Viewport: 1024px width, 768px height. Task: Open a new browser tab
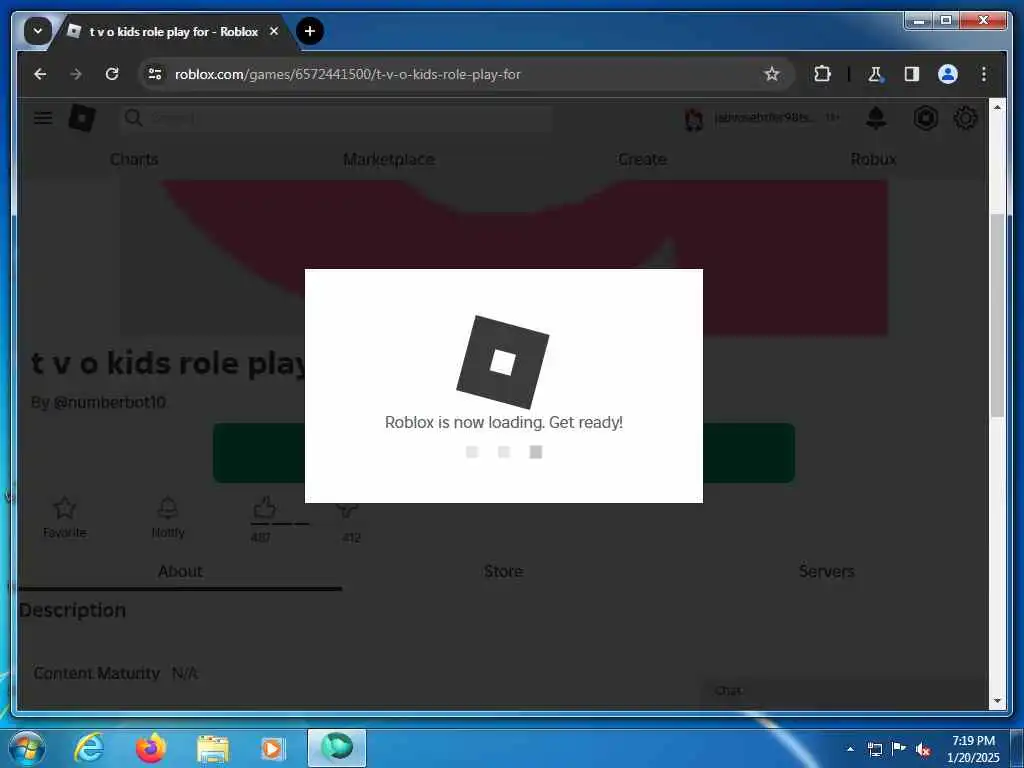pyautogui.click(x=310, y=31)
